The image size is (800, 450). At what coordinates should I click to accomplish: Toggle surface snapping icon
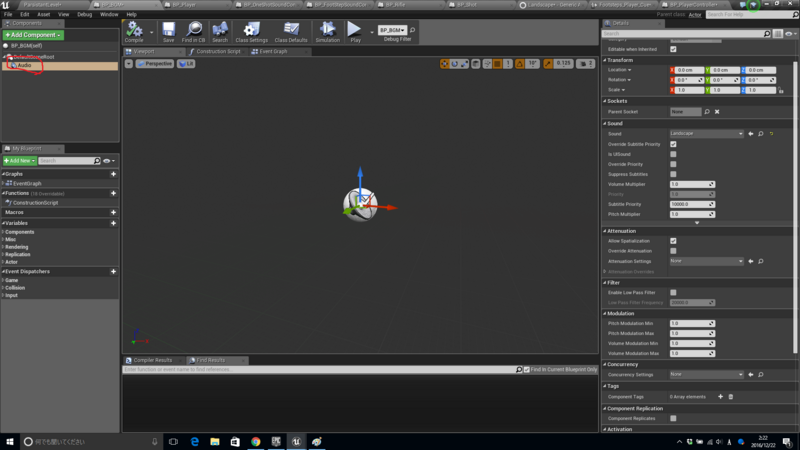487,64
